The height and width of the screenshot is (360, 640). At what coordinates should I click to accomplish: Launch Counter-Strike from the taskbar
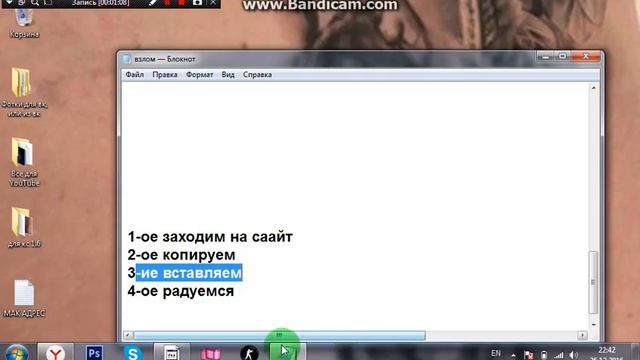(x=249, y=353)
